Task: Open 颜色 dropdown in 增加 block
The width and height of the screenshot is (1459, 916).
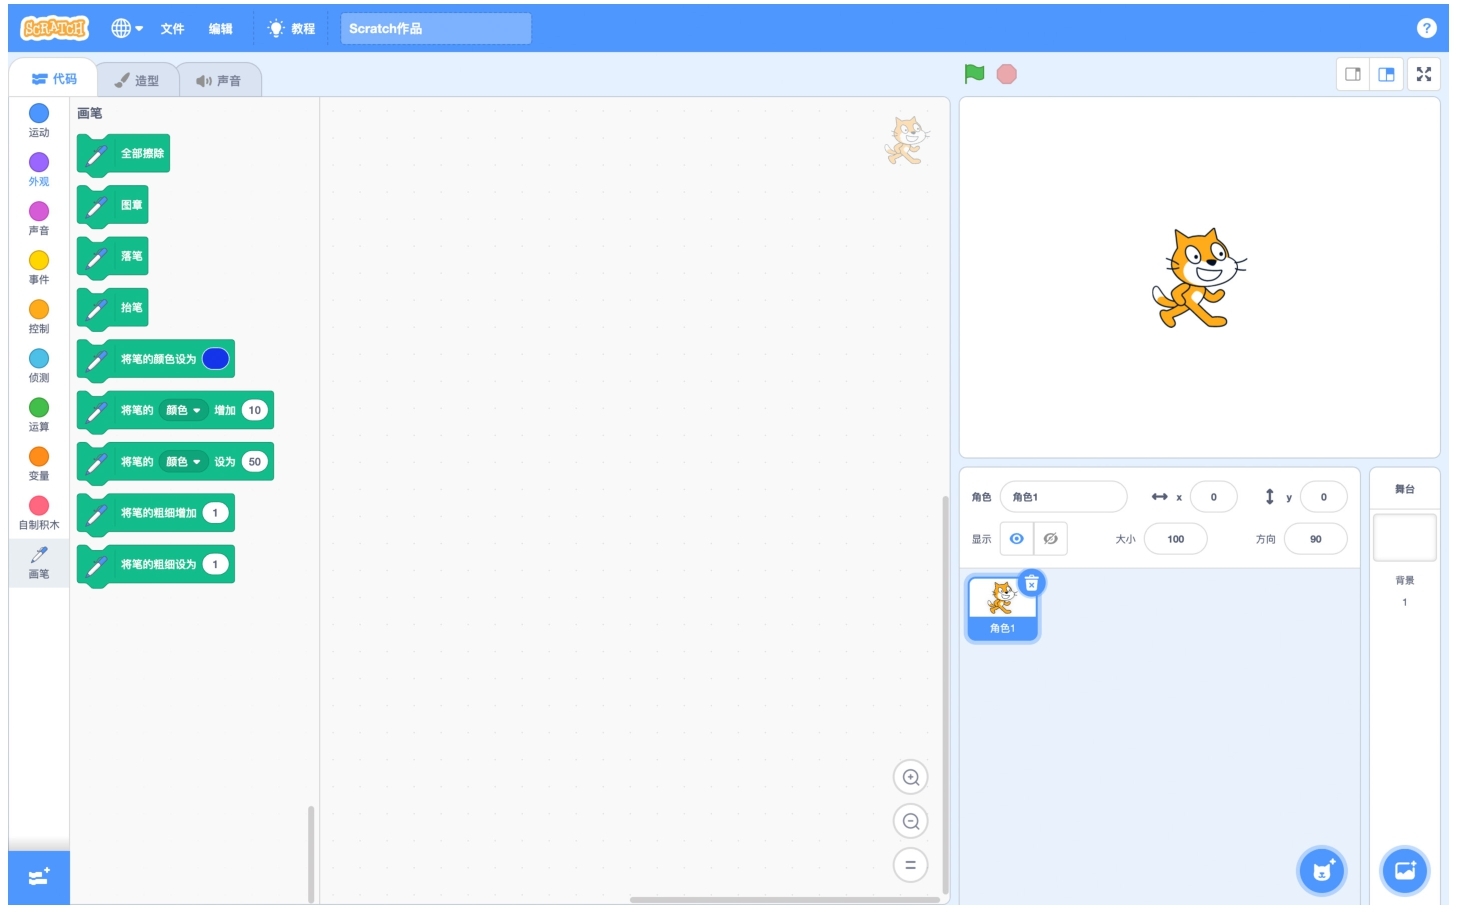Action: point(183,410)
